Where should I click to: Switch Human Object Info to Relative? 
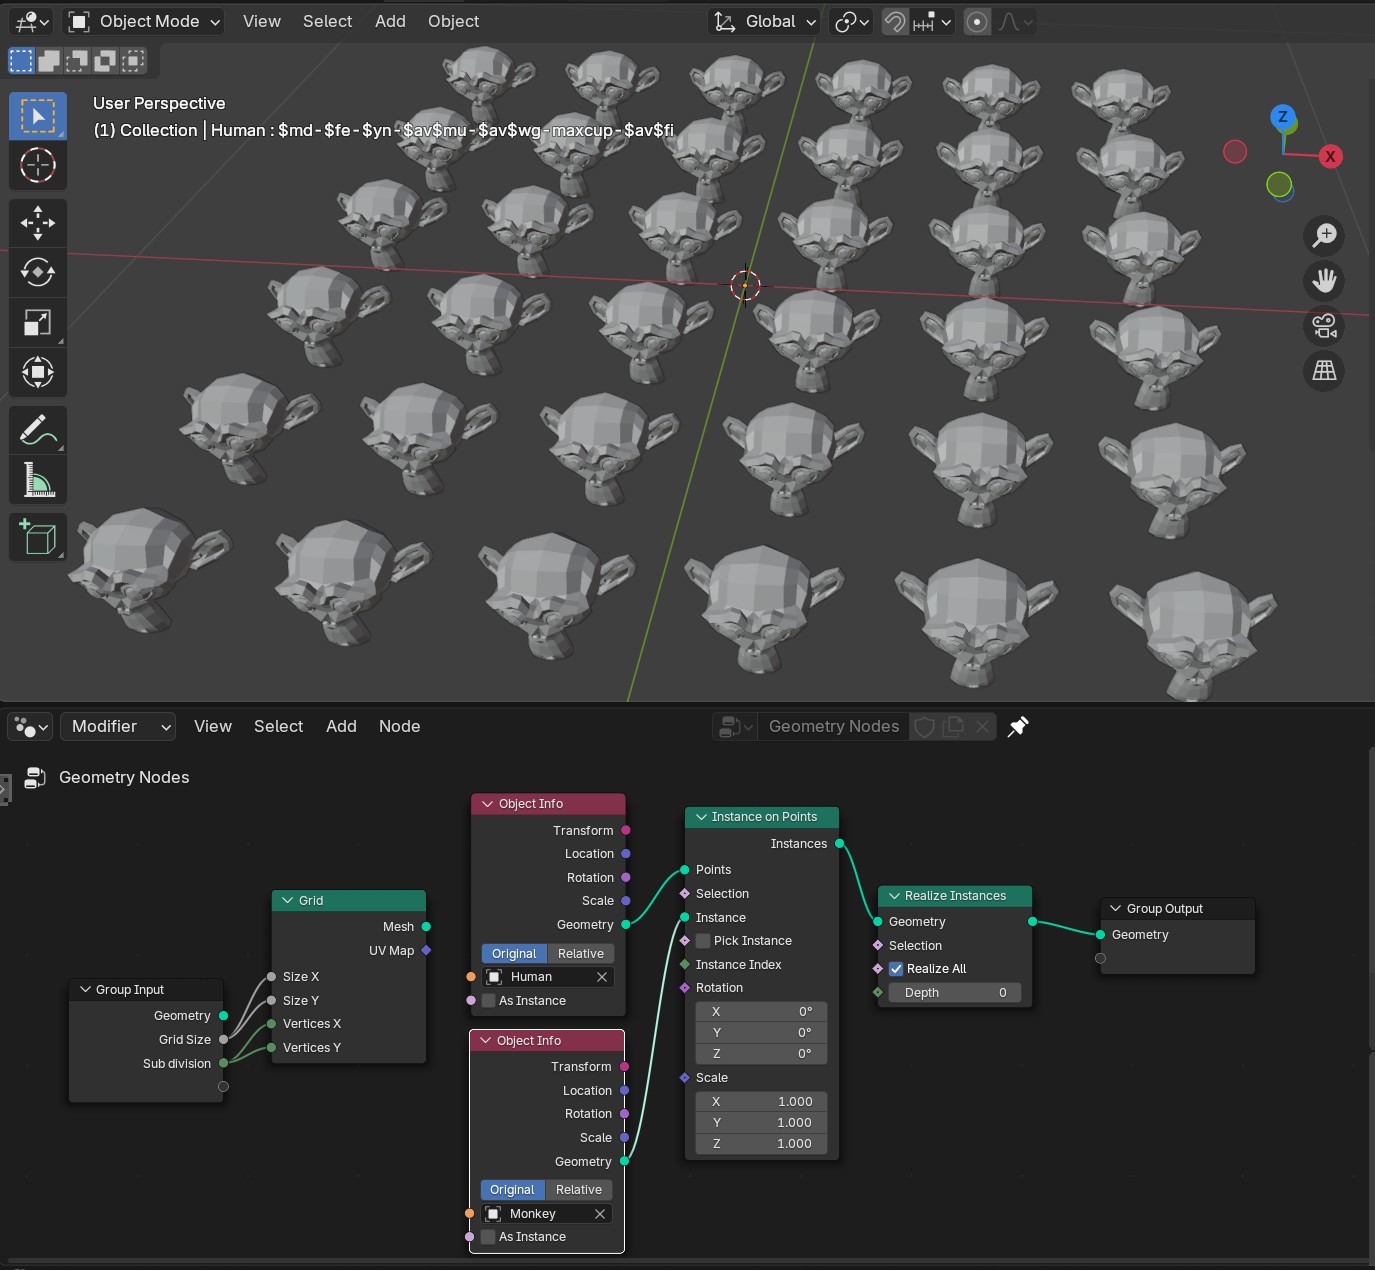(580, 954)
